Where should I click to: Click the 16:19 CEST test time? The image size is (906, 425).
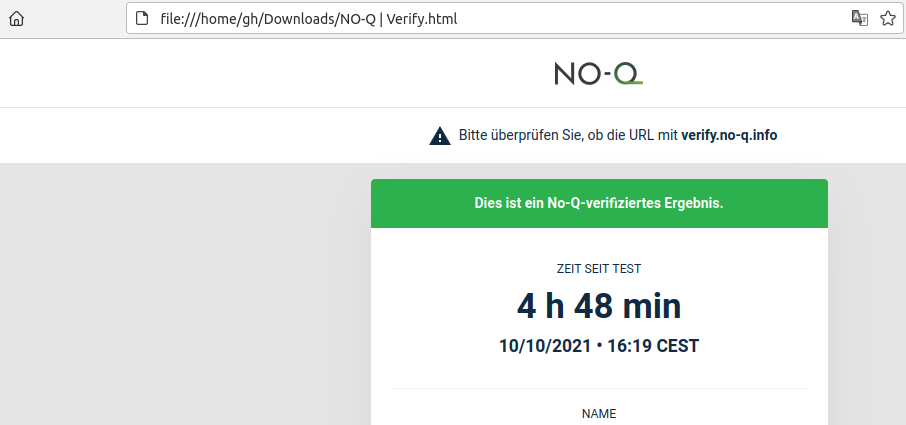(653, 346)
